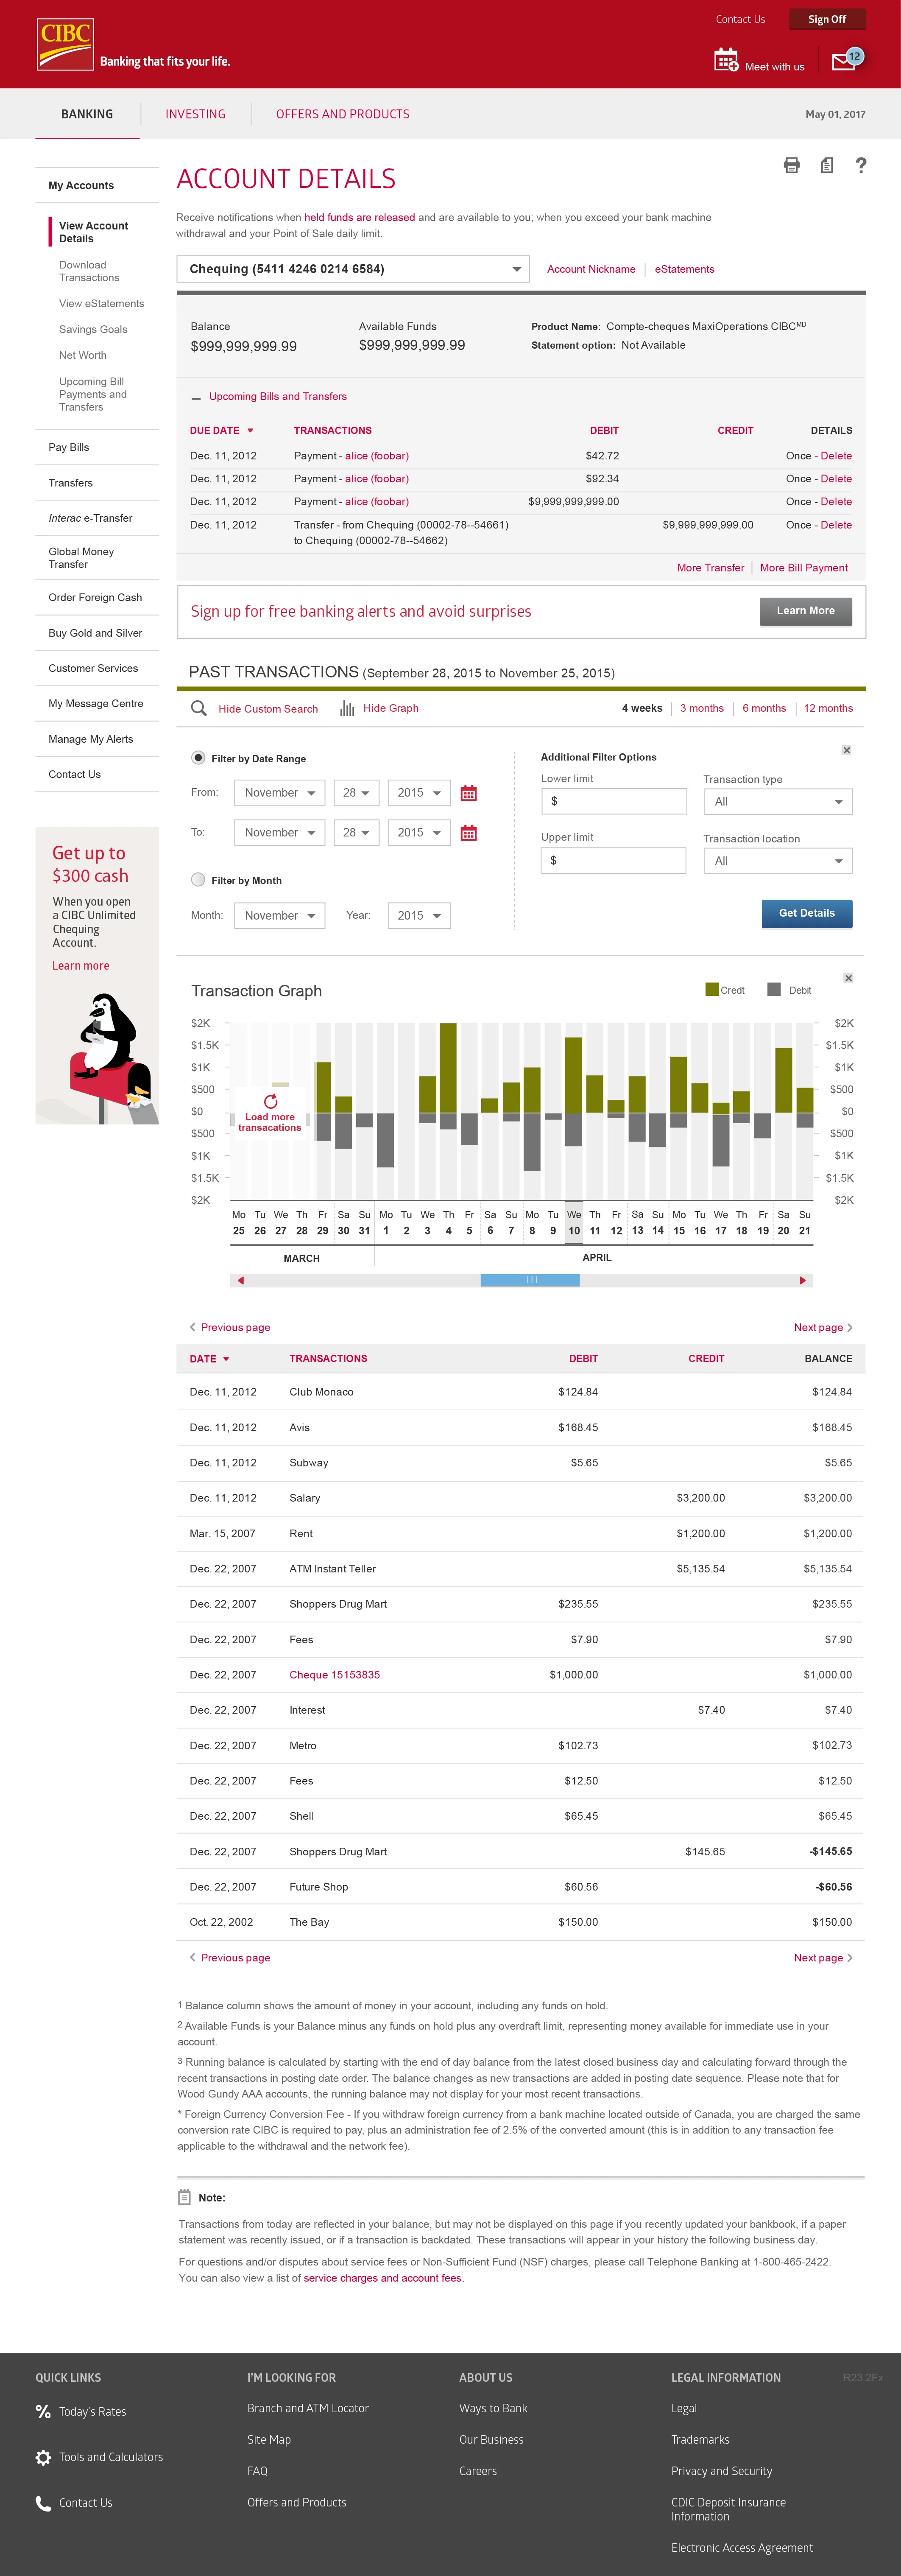Open the OFFERS AND PRODUCTS tab
The image size is (901, 2576).
click(x=342, y=114)
